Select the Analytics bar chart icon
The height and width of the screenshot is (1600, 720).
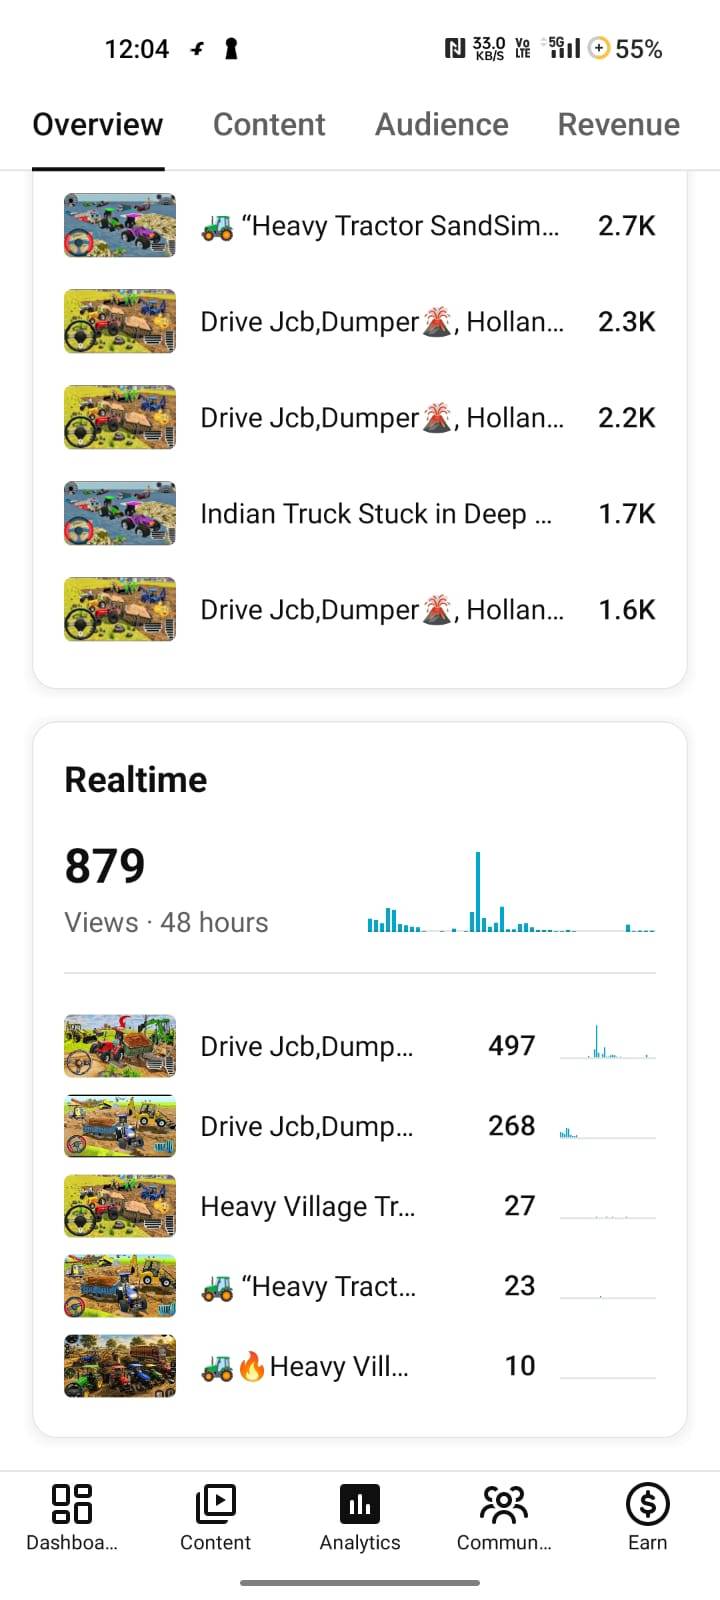point(360,1503)
